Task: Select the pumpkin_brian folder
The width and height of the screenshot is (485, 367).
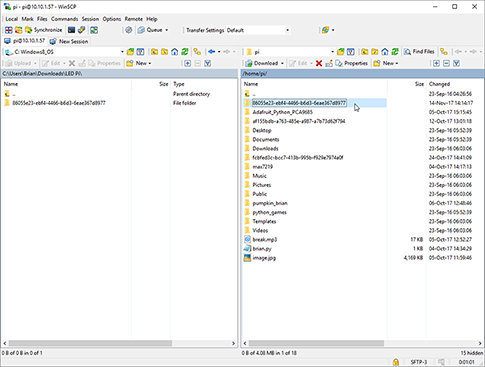Action: pos(270,203)
